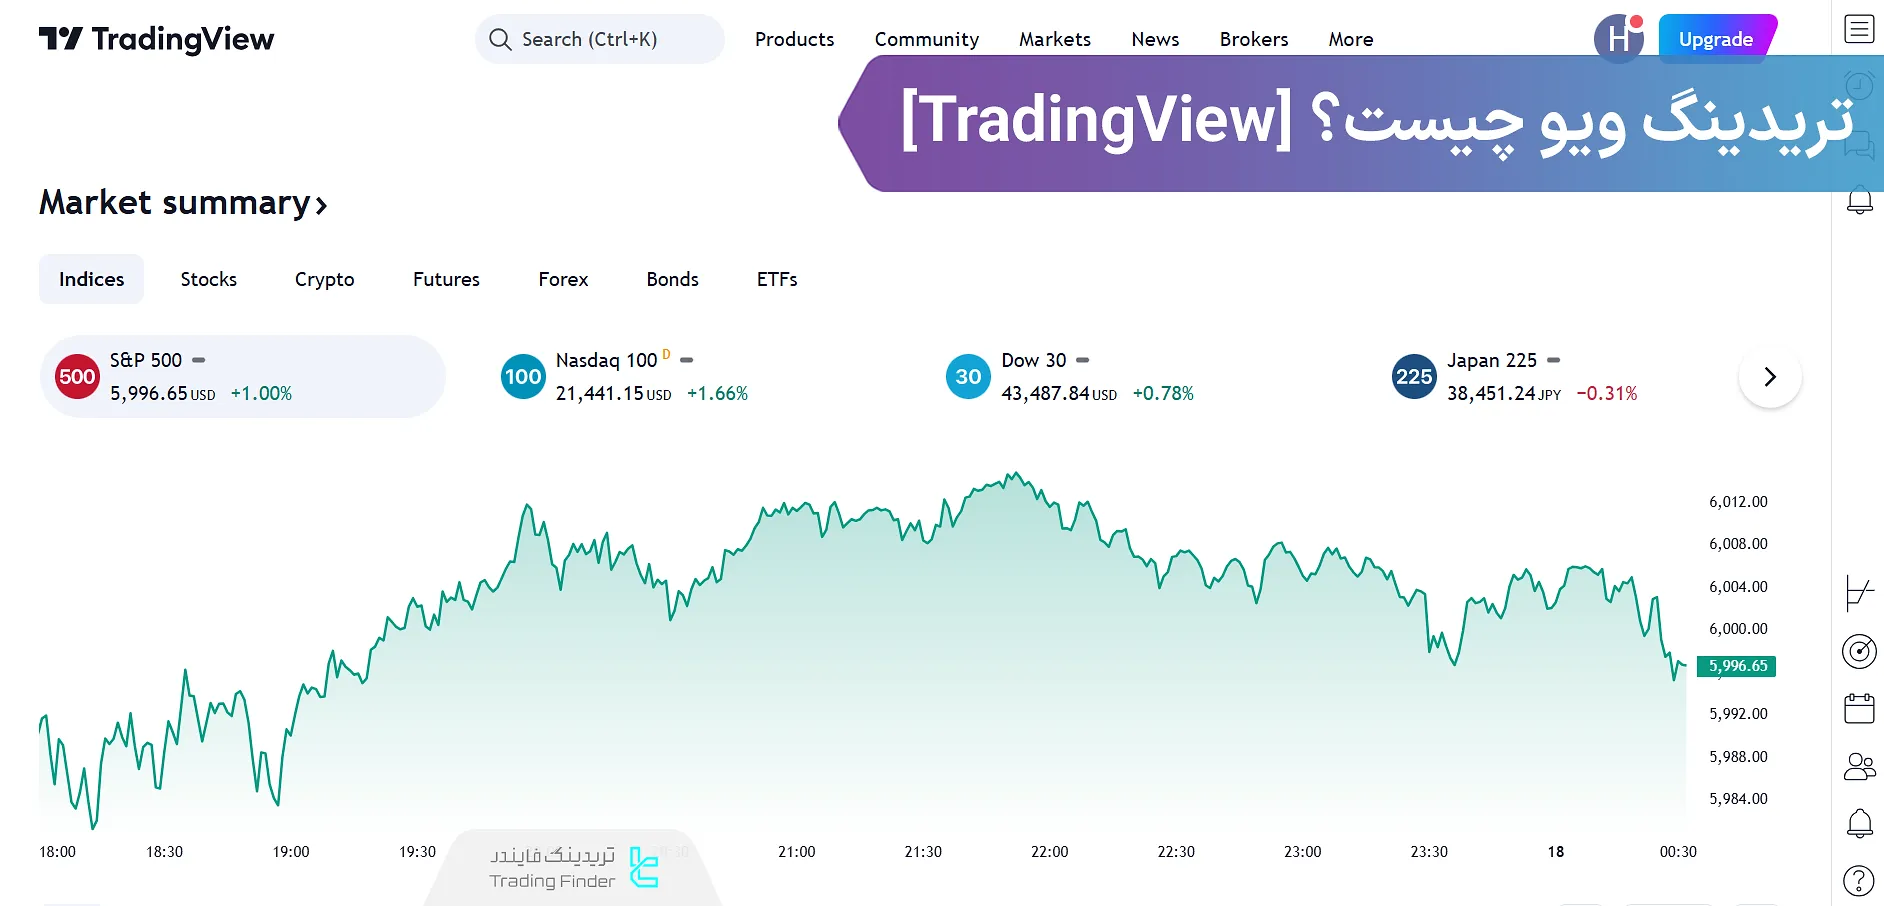Click the Upgrade button
This screenshot has height=906, width=1884.
click(1716, 39)
